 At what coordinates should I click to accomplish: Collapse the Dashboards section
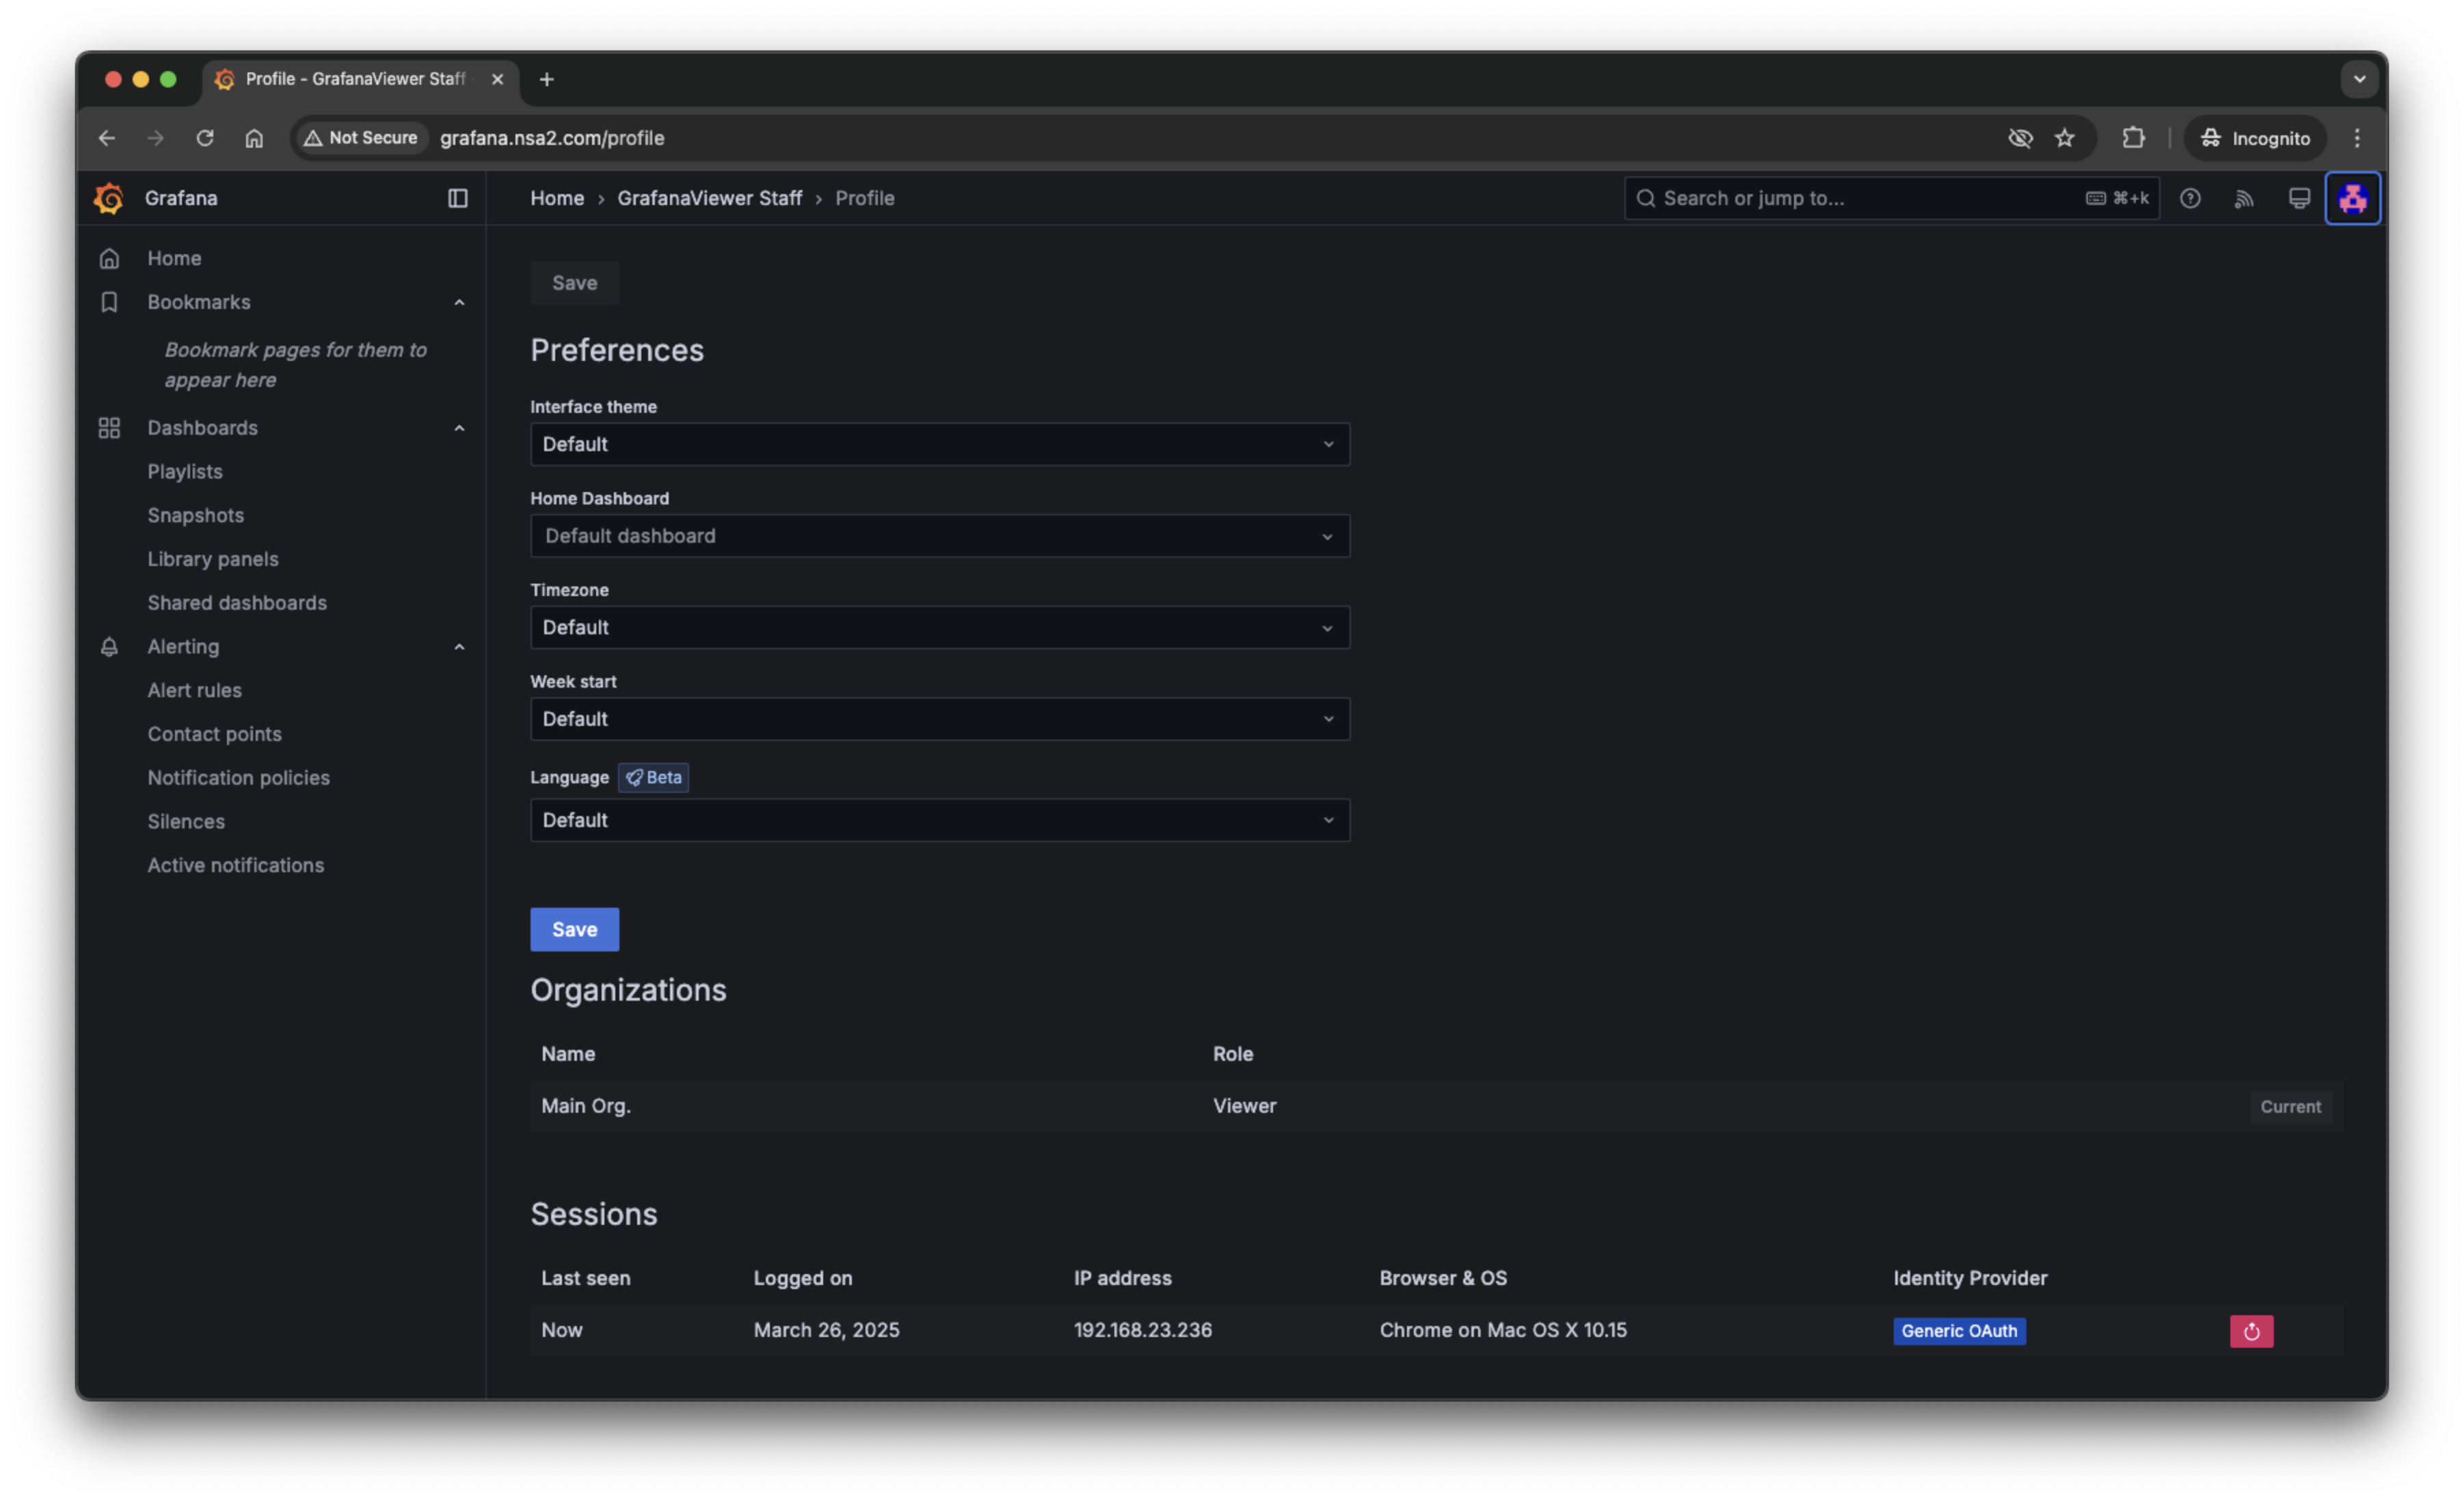[x=459, y=428]
